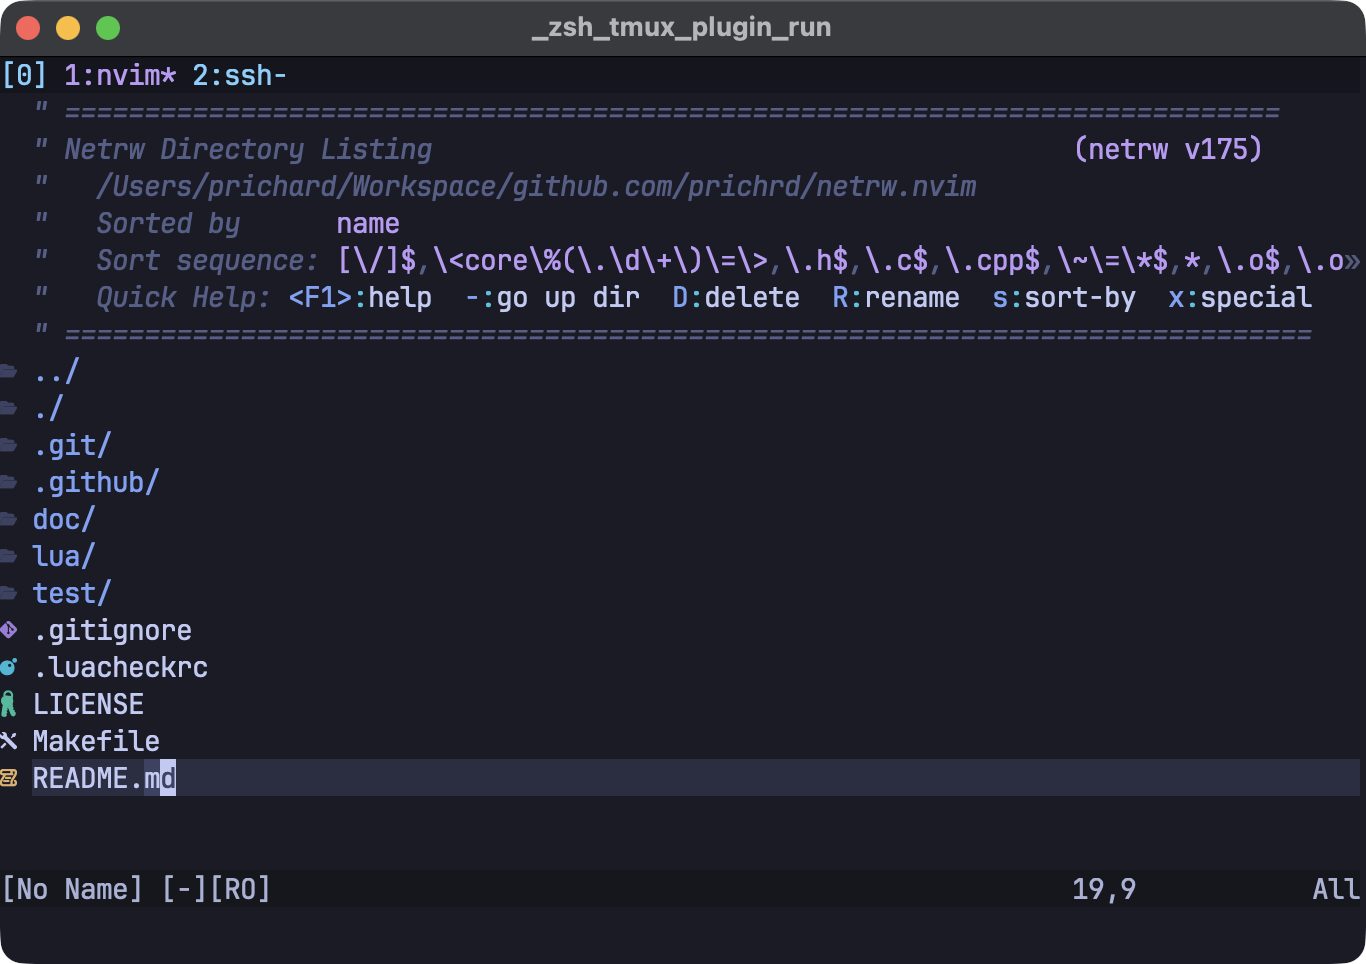Click the folder icon beside .git/
1366x964 pixels.
pyautogui.click(x=10, y=445)
